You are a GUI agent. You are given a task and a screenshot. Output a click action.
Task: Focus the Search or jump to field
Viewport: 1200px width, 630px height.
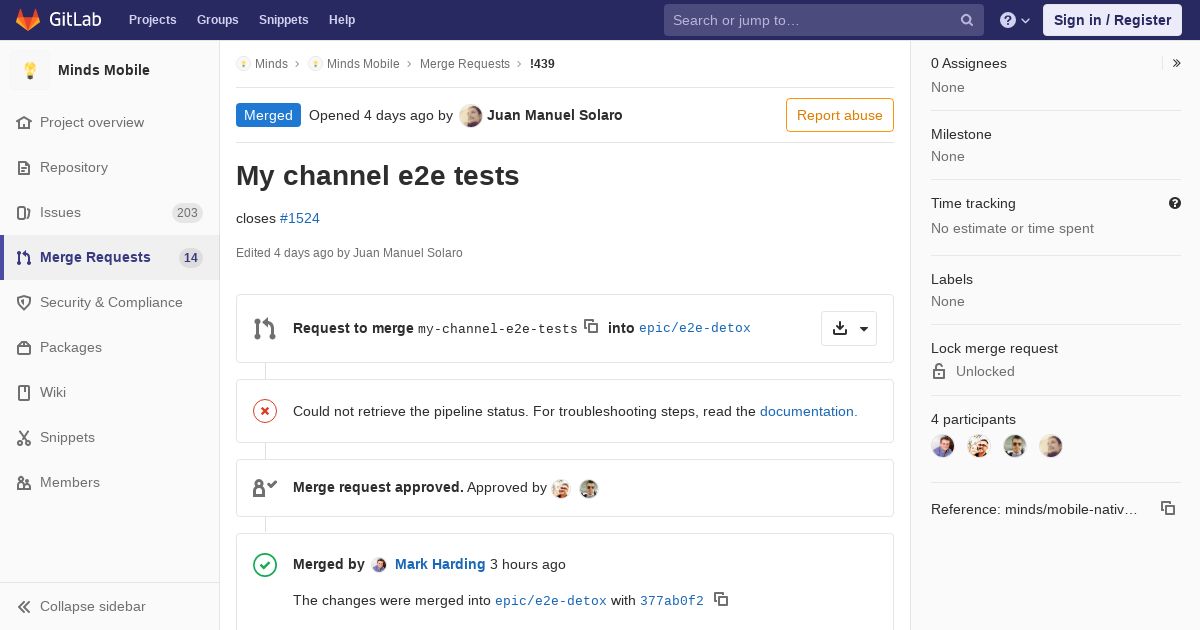coord(823,20)
